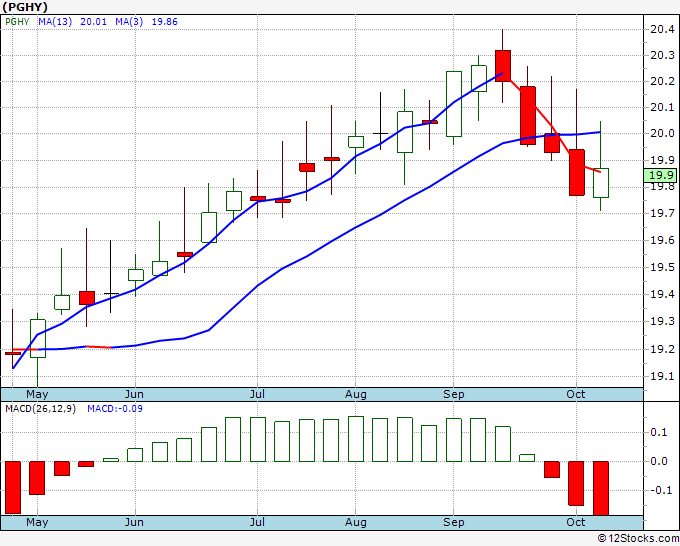
Task: Click the 20.4 price axis label
Action: coord(662,29)
